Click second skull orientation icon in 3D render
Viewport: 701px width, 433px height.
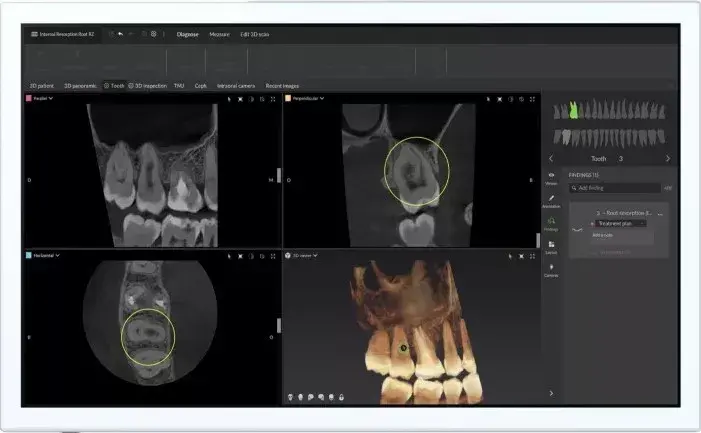pyautogui.click(x=300, y=397)
